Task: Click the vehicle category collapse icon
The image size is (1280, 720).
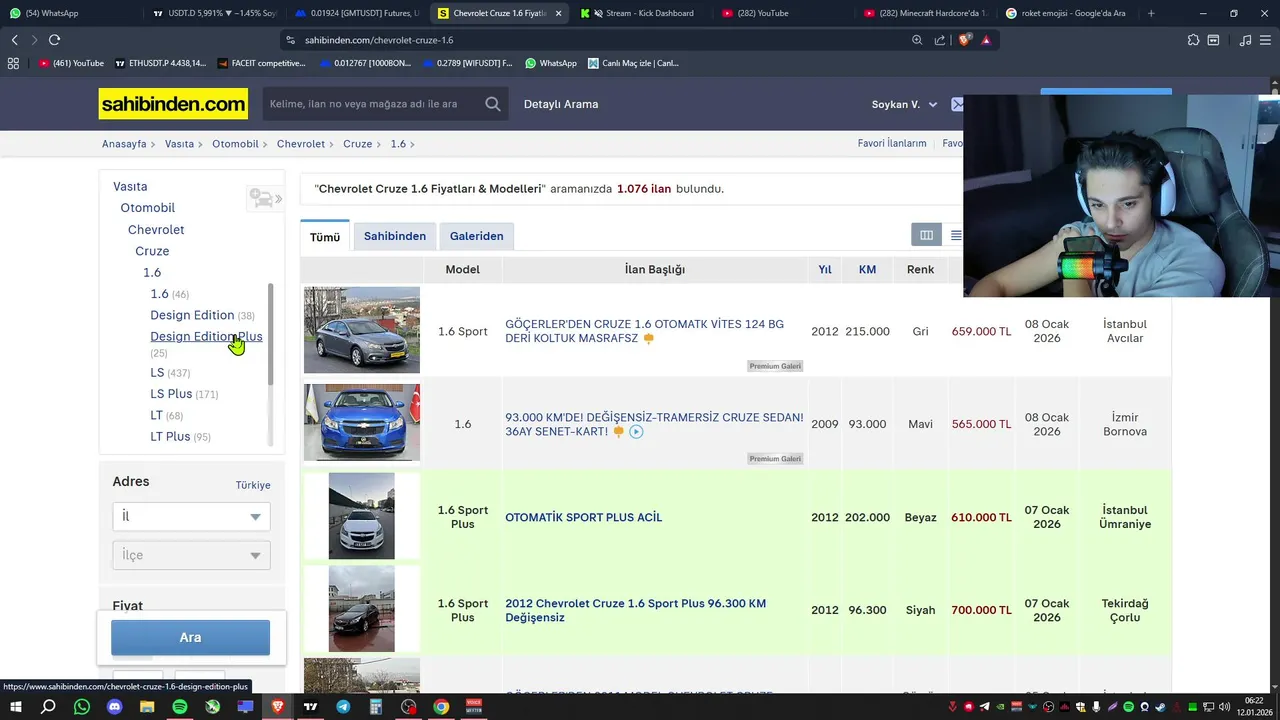Action: point(266,199)
